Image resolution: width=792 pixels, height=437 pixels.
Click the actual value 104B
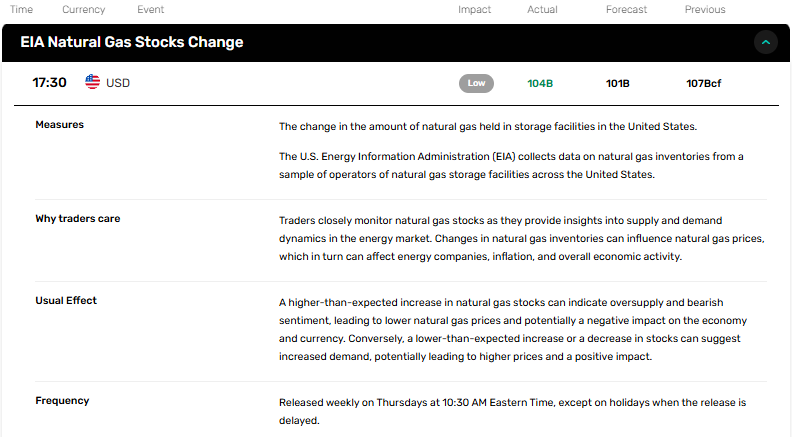pyautogui.click(x=540, y=83)
